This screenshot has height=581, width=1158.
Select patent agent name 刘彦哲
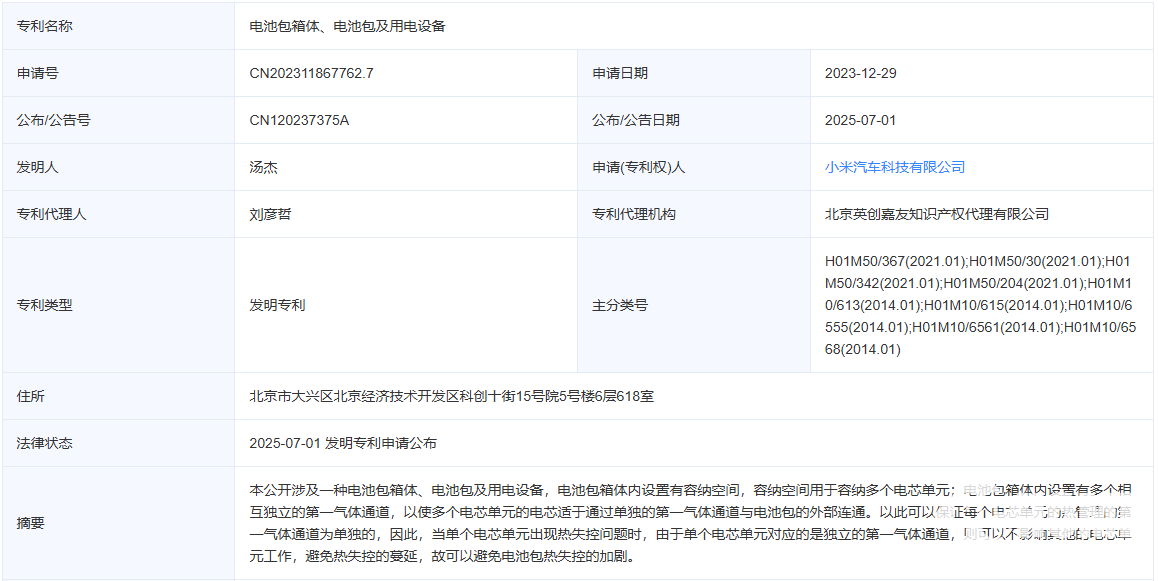pyautogui.click(x=270, y=214)
